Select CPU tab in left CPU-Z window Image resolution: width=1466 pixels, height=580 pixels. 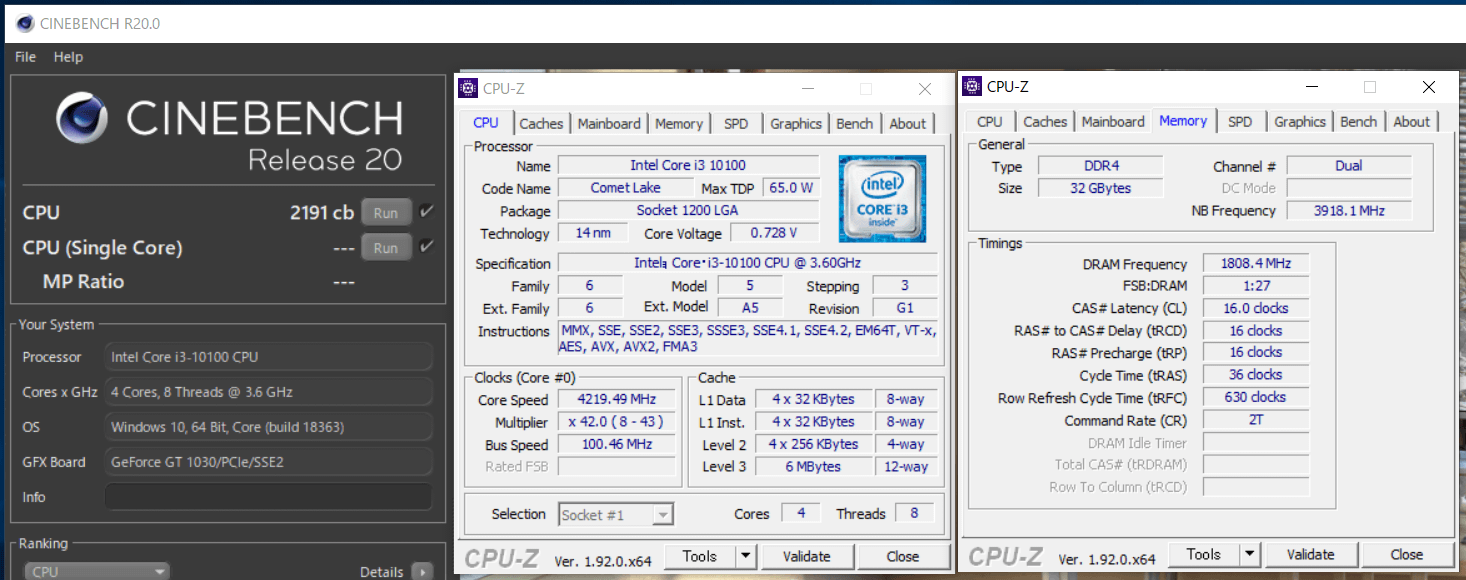point(486,122)
